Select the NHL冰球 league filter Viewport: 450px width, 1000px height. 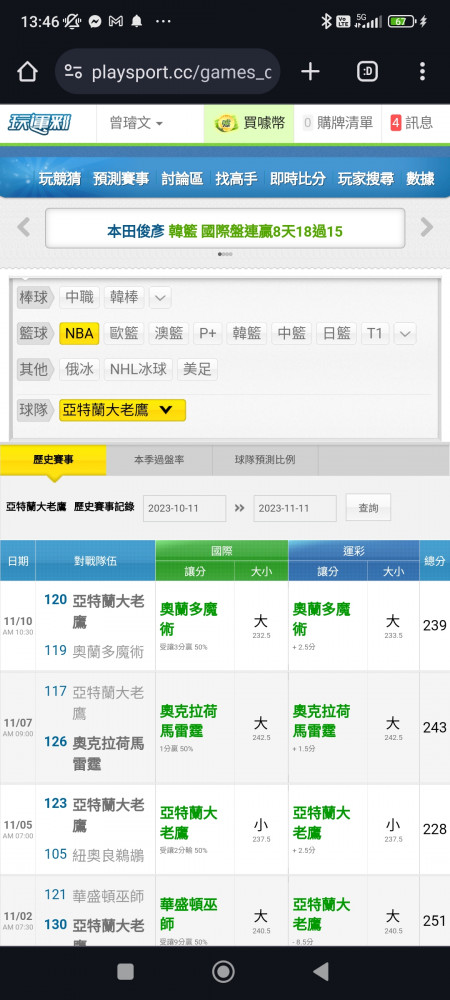[138, 369]
